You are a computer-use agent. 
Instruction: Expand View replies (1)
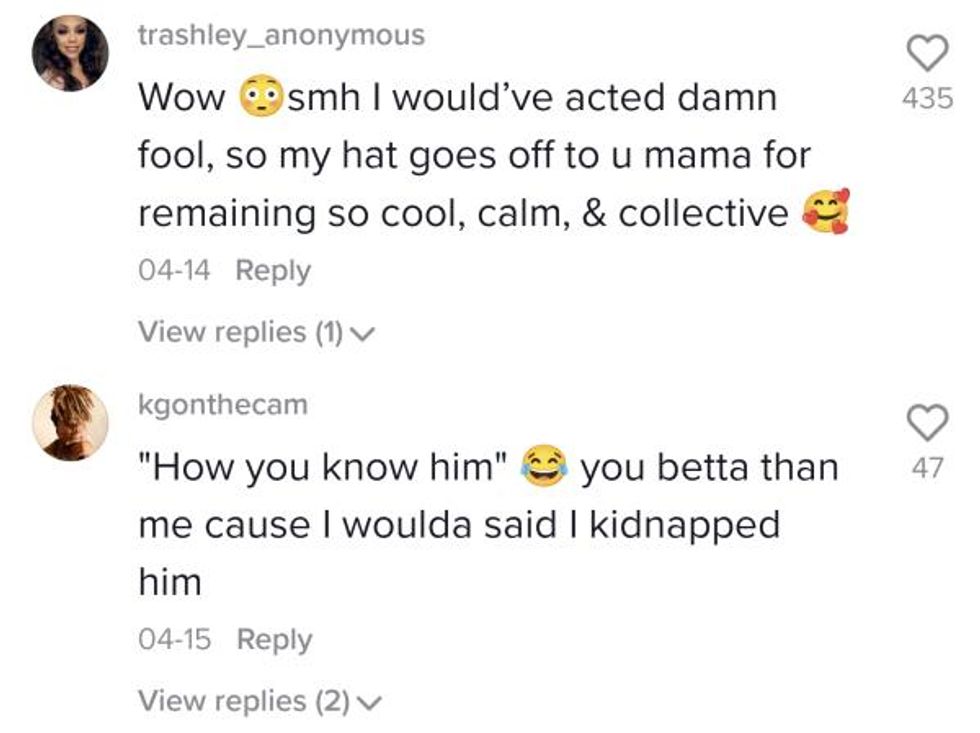(x=238, y=331)
